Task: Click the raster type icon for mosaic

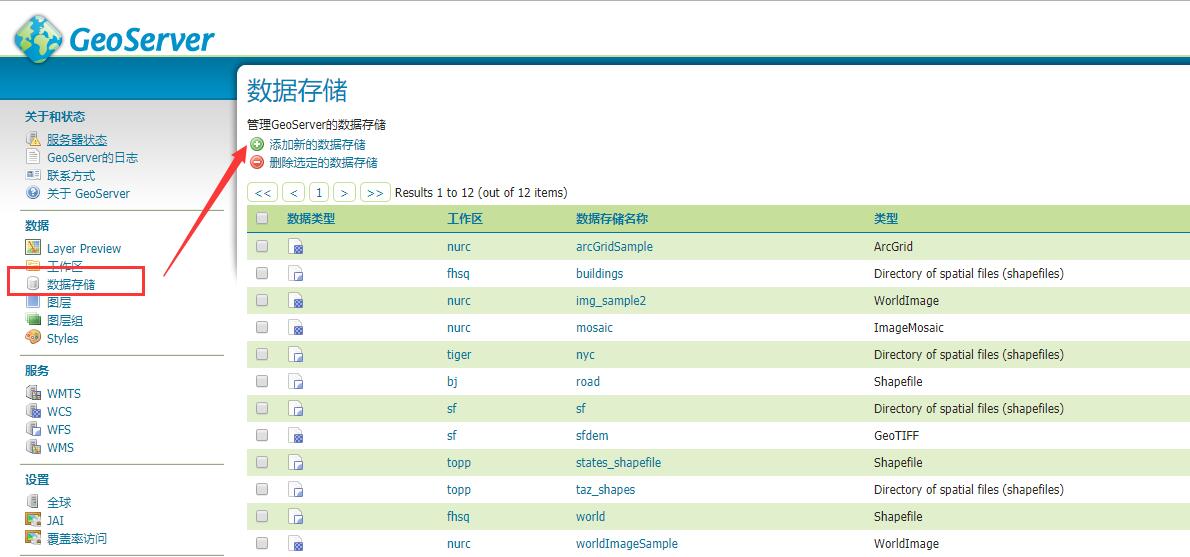Action: (x=296, y=328)
